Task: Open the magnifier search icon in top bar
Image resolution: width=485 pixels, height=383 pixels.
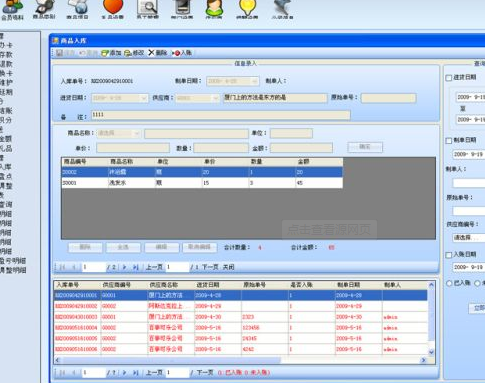Action: (148, 7)
